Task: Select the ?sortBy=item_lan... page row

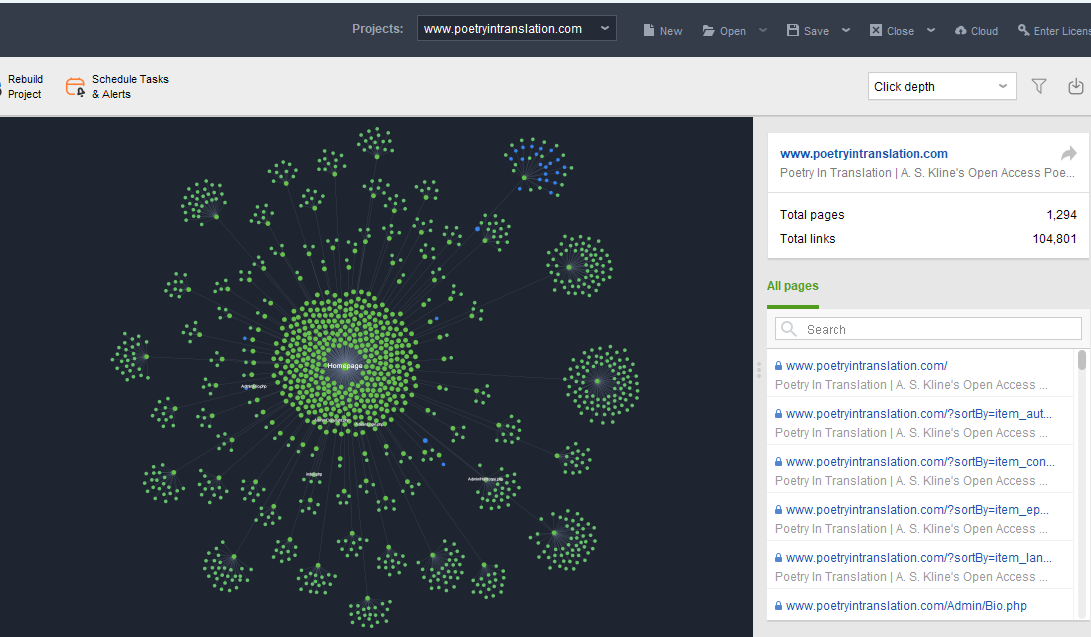Action: (920, 566)
